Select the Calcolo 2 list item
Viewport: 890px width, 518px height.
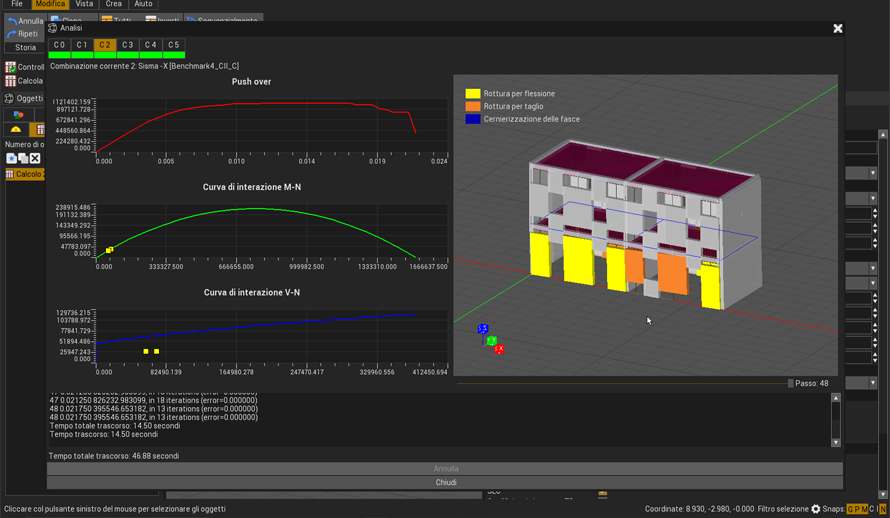(x=25, y=174)
